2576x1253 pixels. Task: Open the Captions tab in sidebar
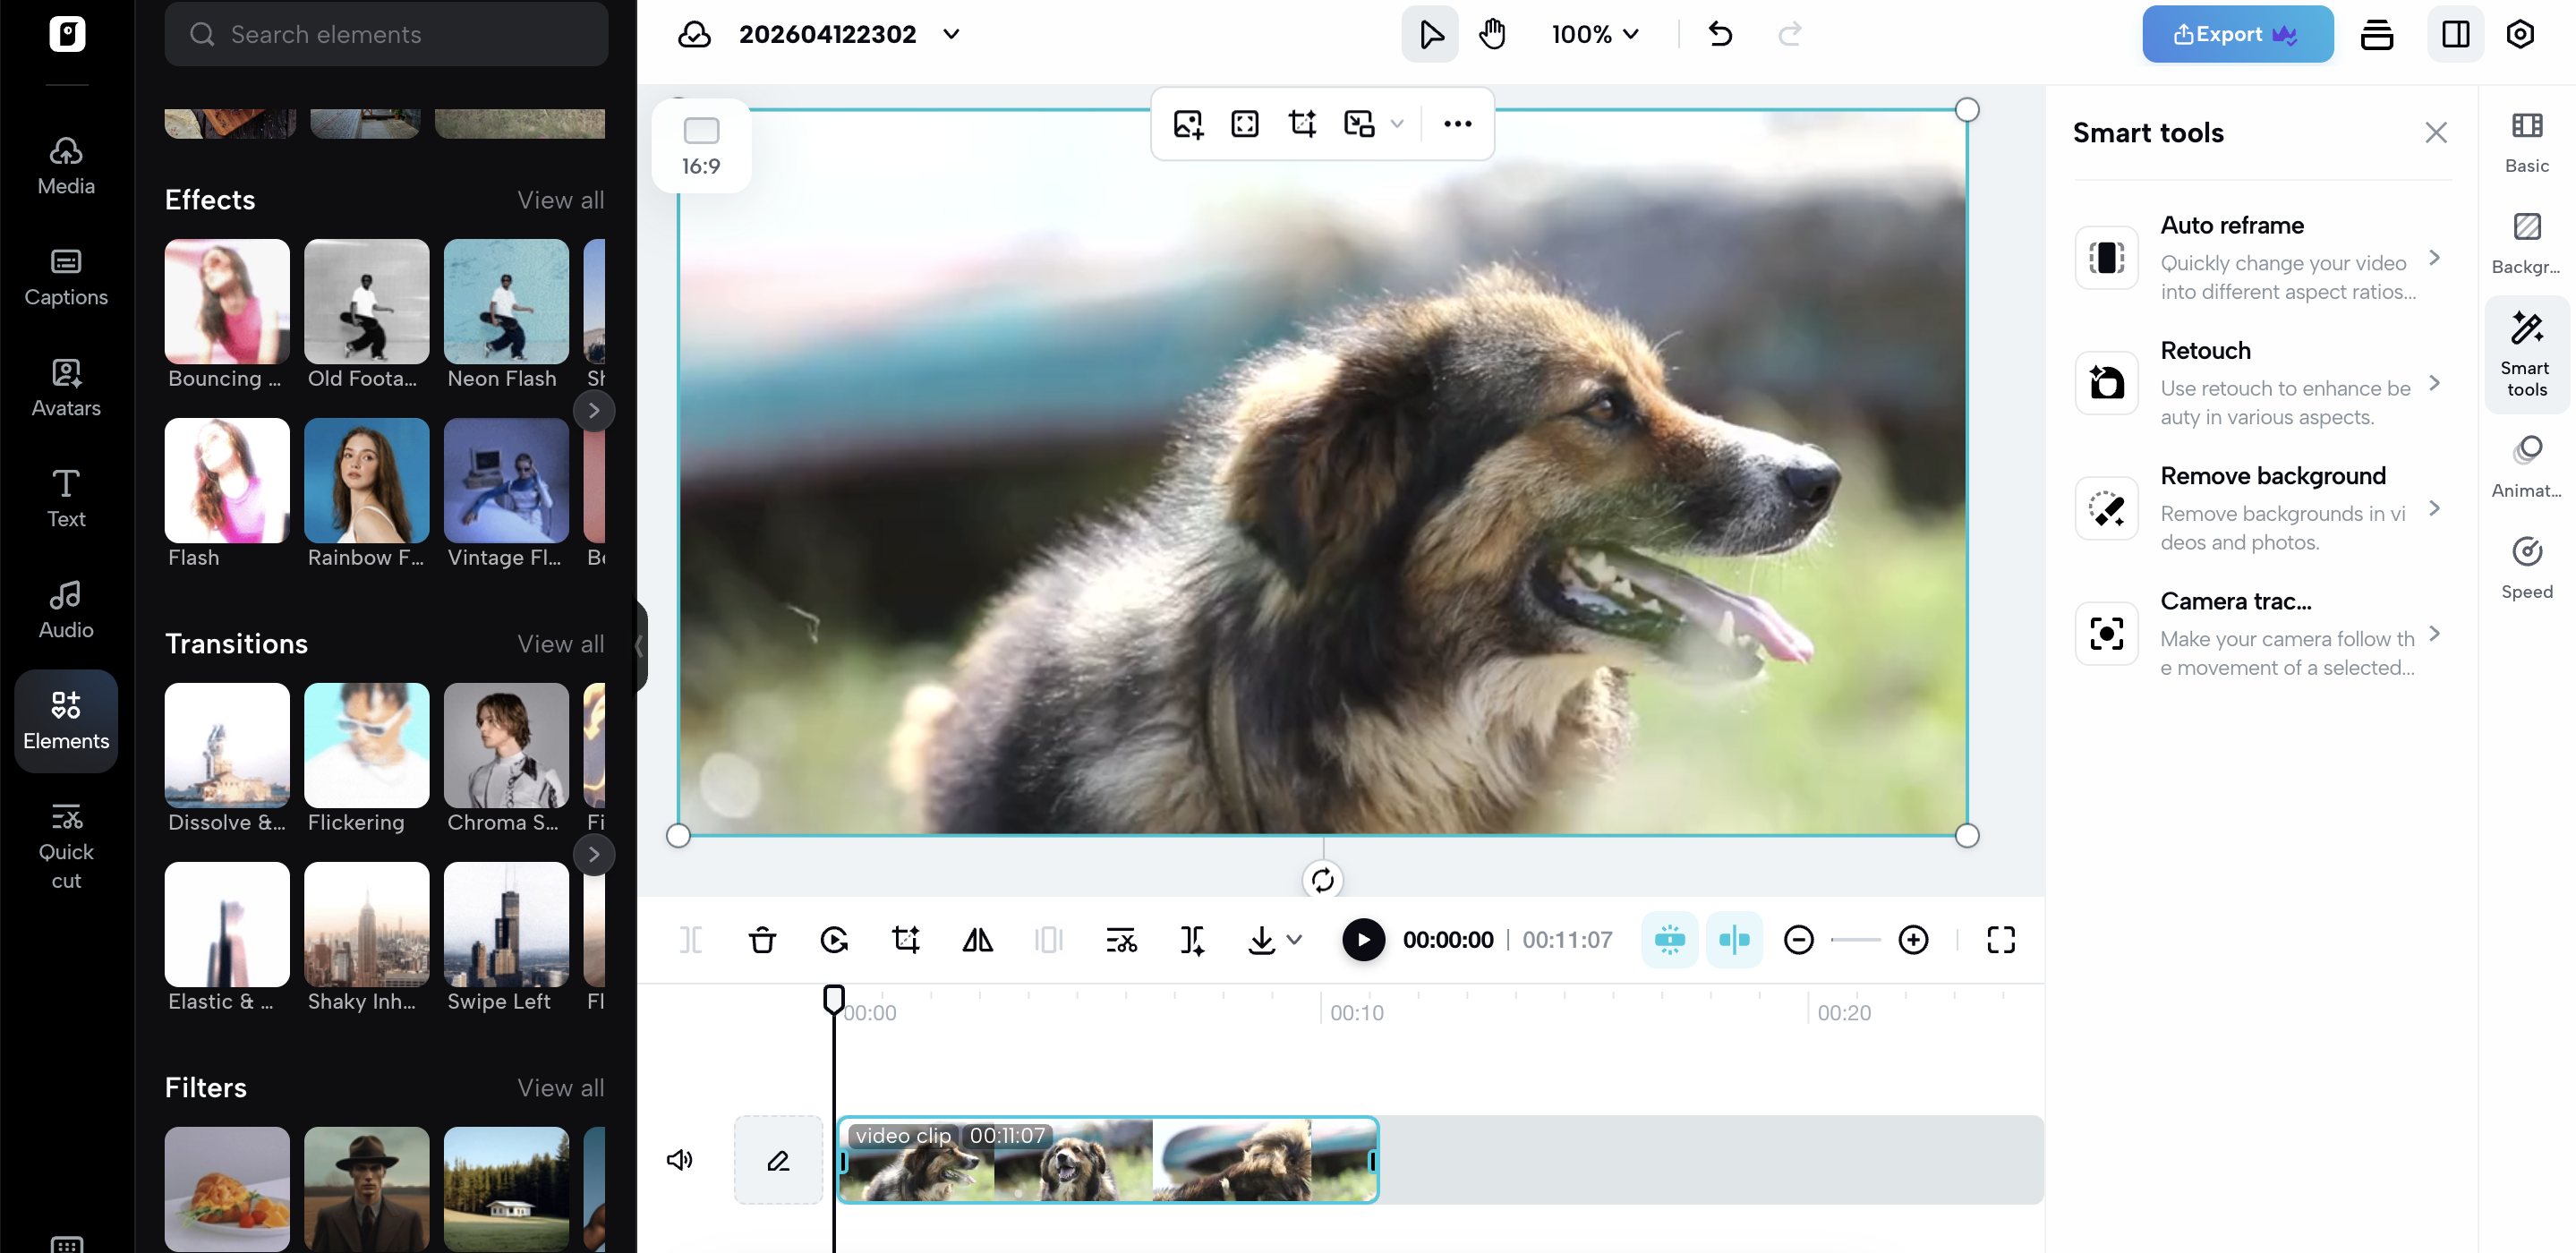pyautogui.click(x=66, y=277)
